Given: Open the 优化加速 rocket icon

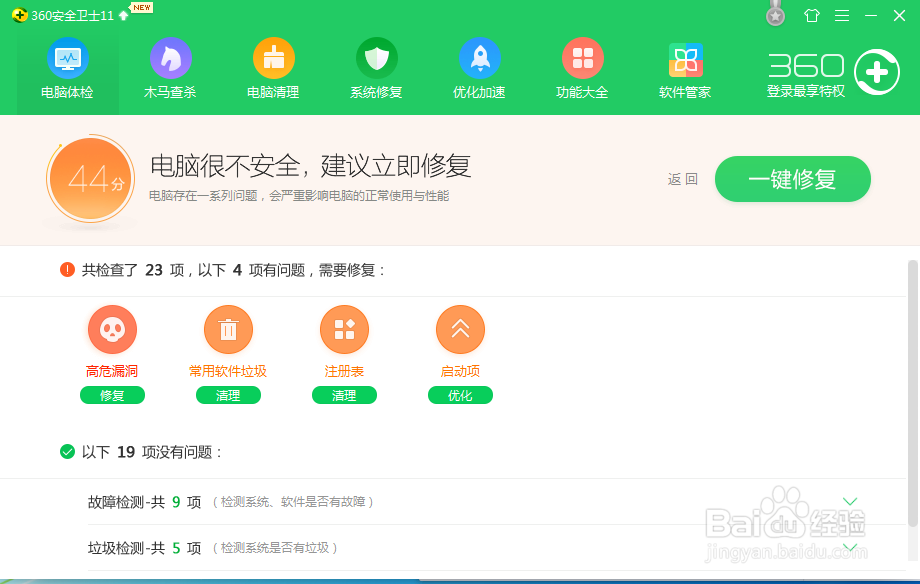Looking at the screenshot, I should pos(479,58).
